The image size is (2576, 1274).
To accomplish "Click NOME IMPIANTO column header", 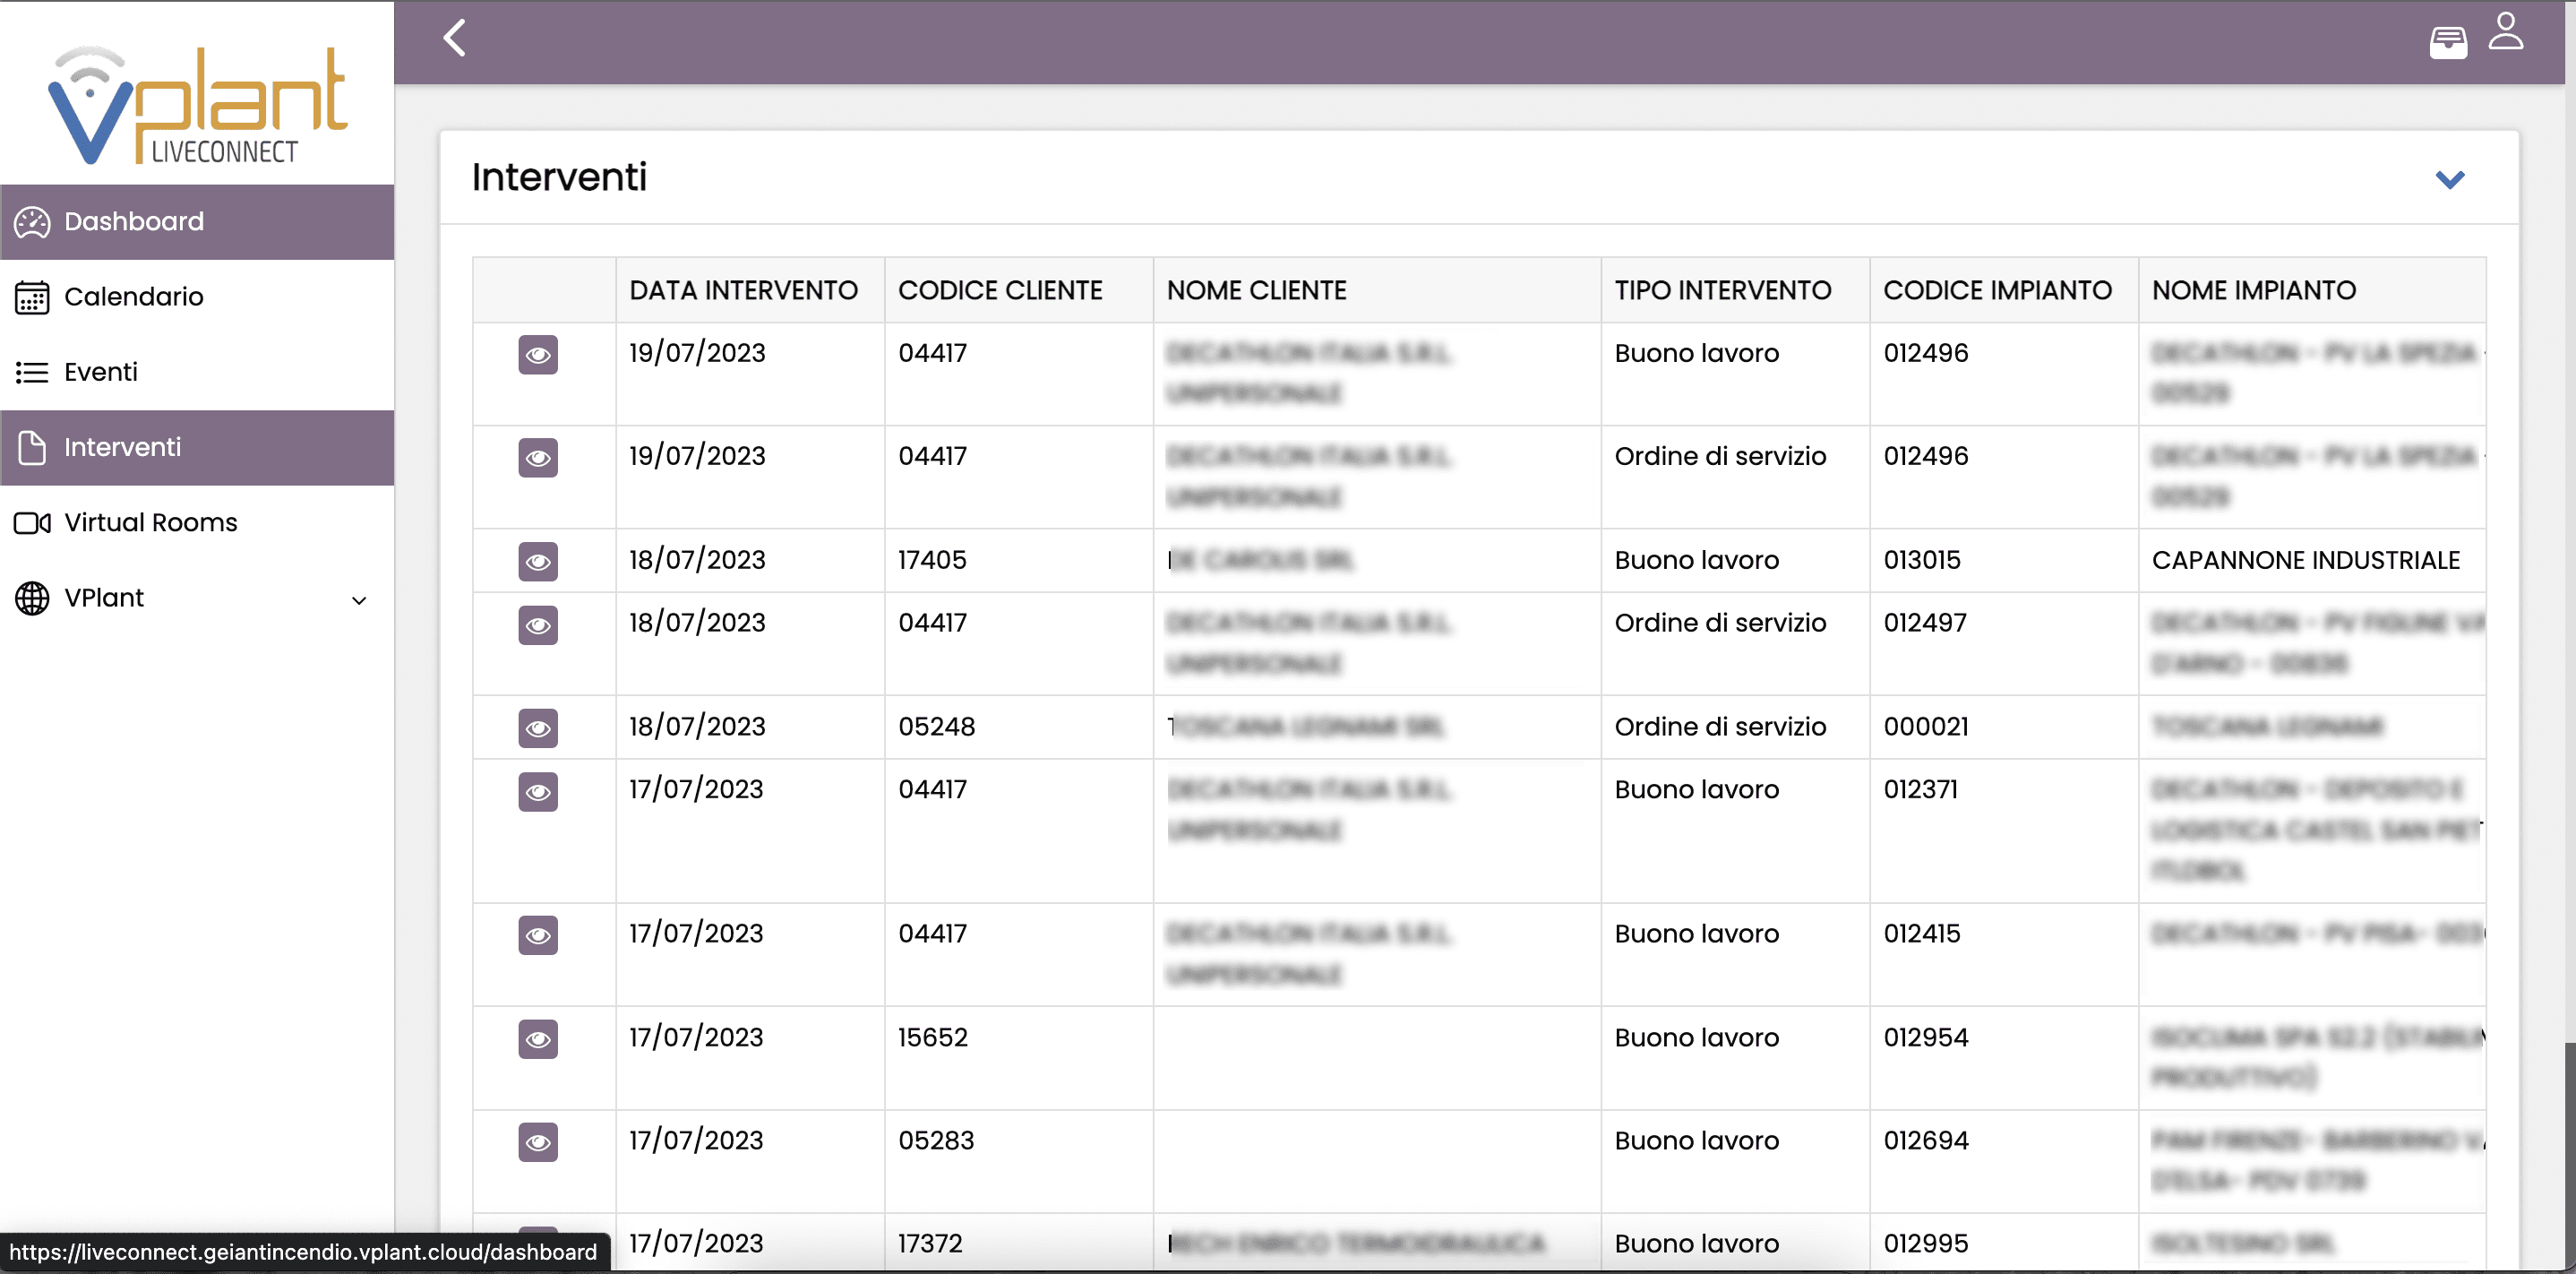I will [2312, 290].
